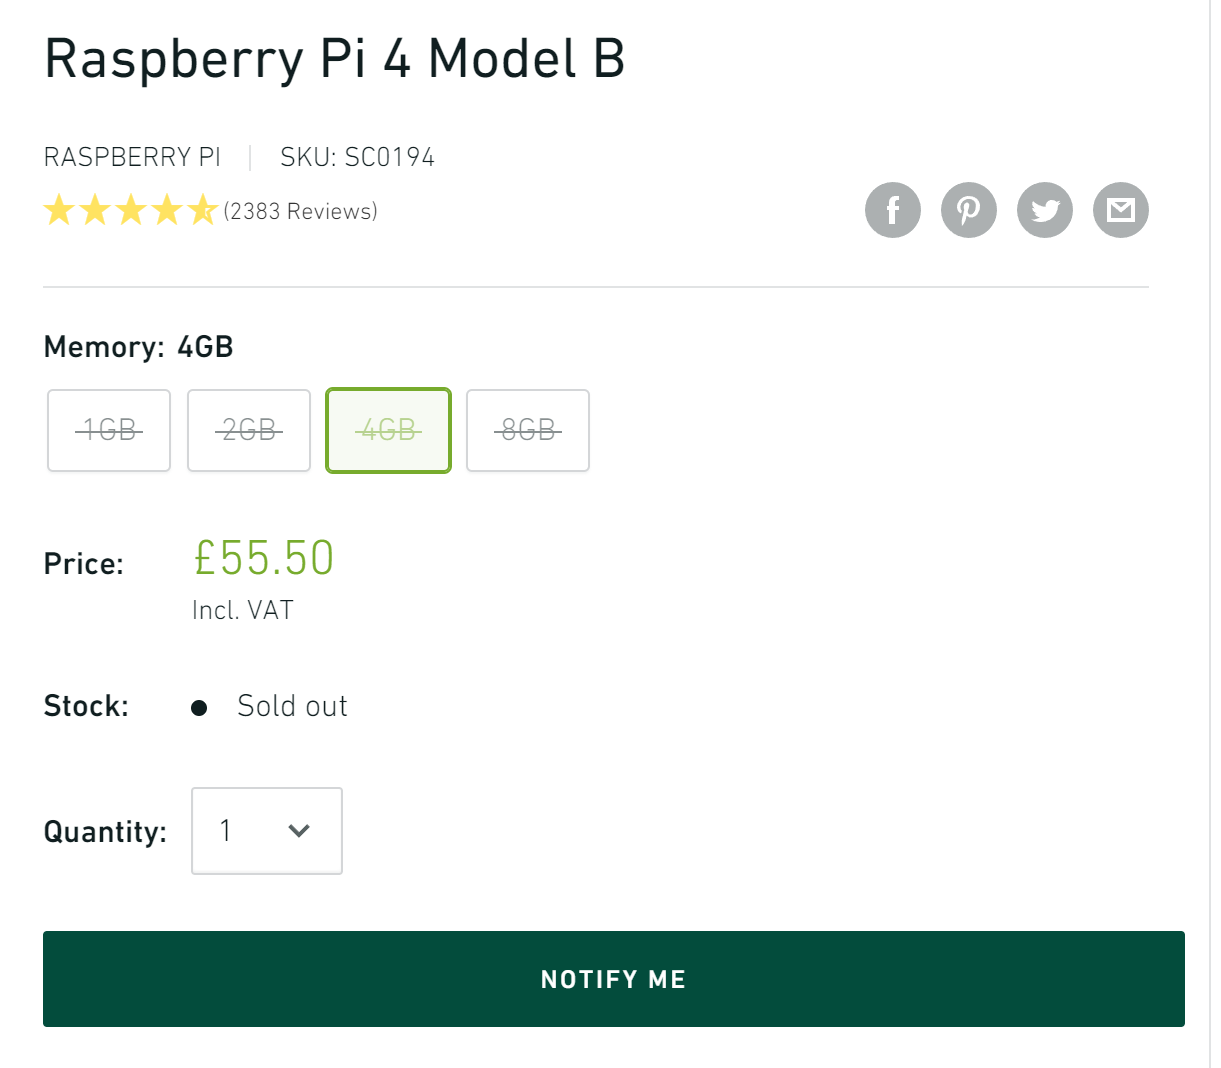Click the Sold out stock label
The width and height of the screenshot is (1221, 1068).
click(292, 706)
